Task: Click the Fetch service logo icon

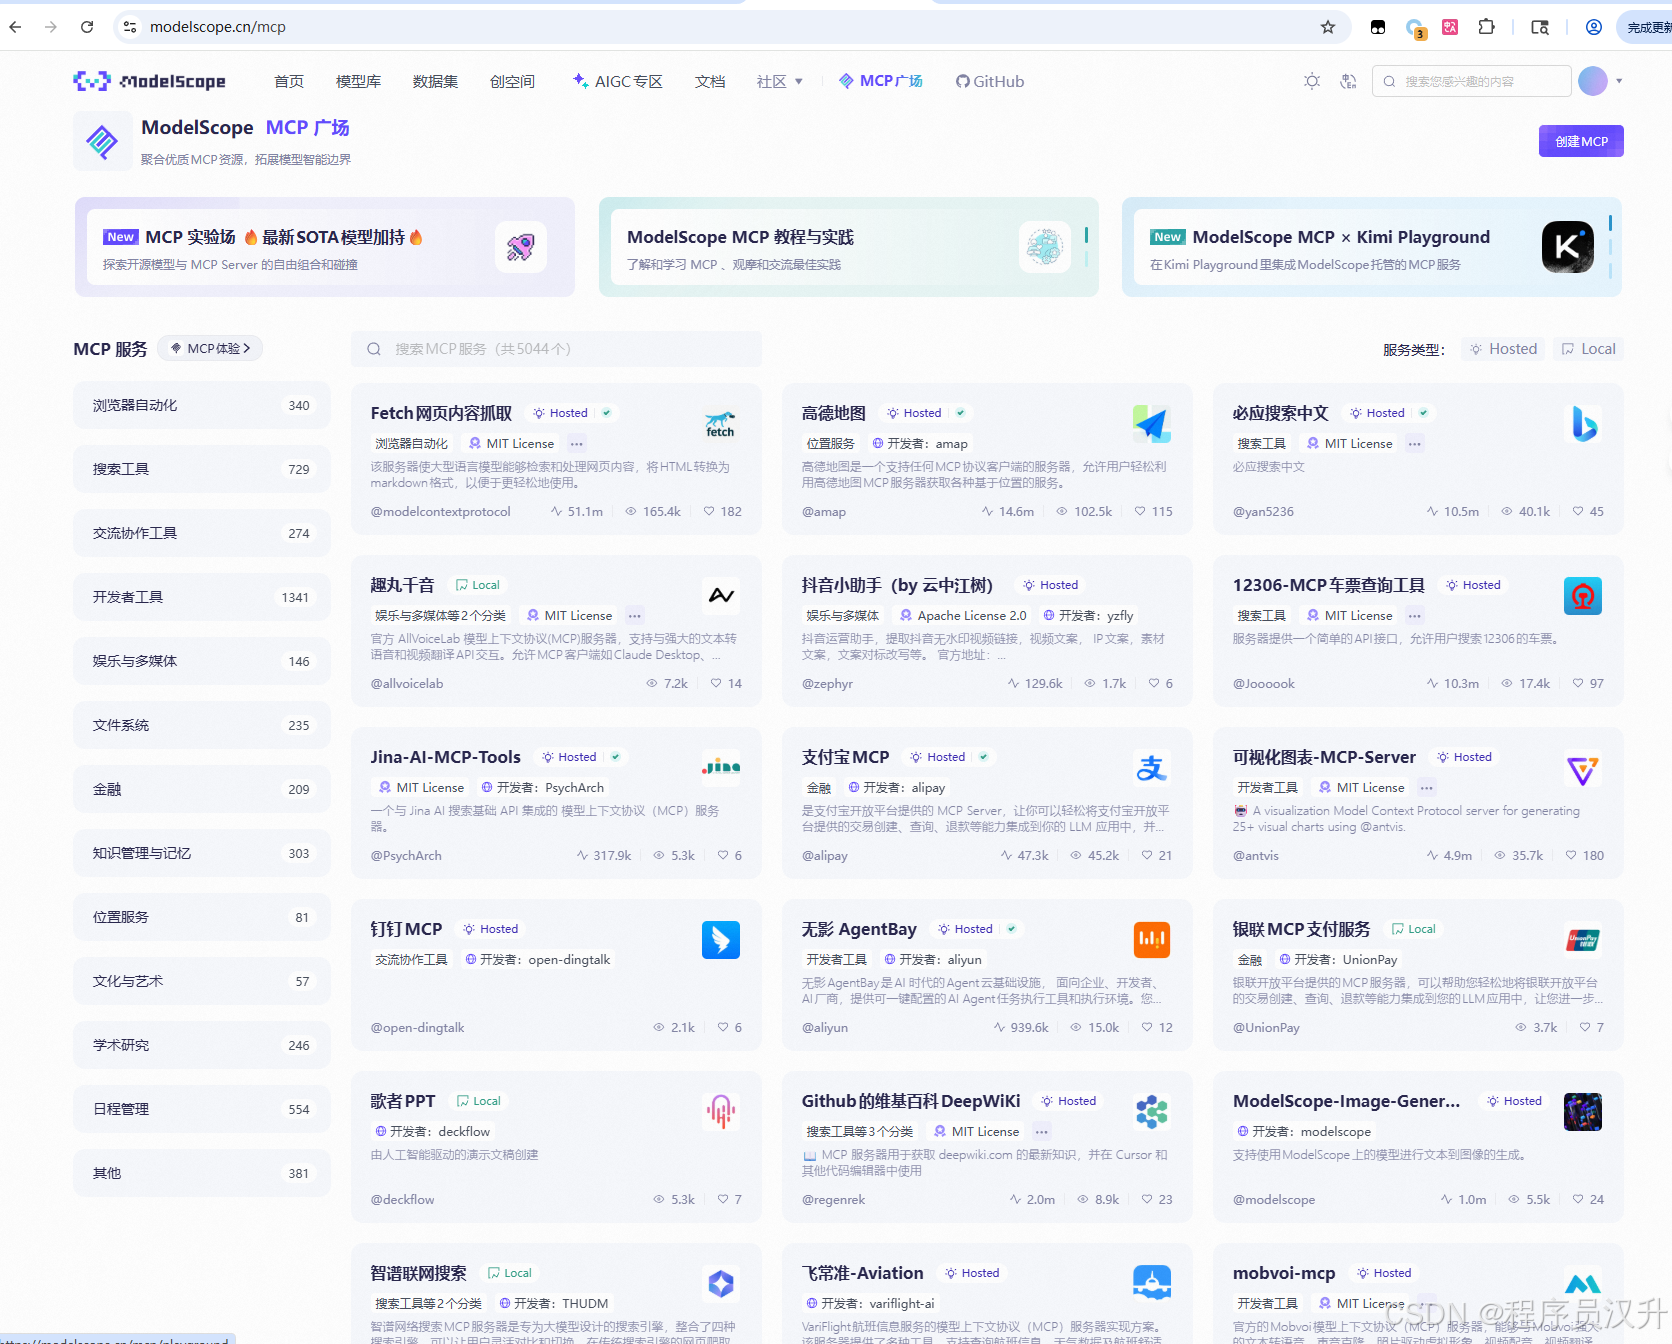Action: click(x=720, y=424)
